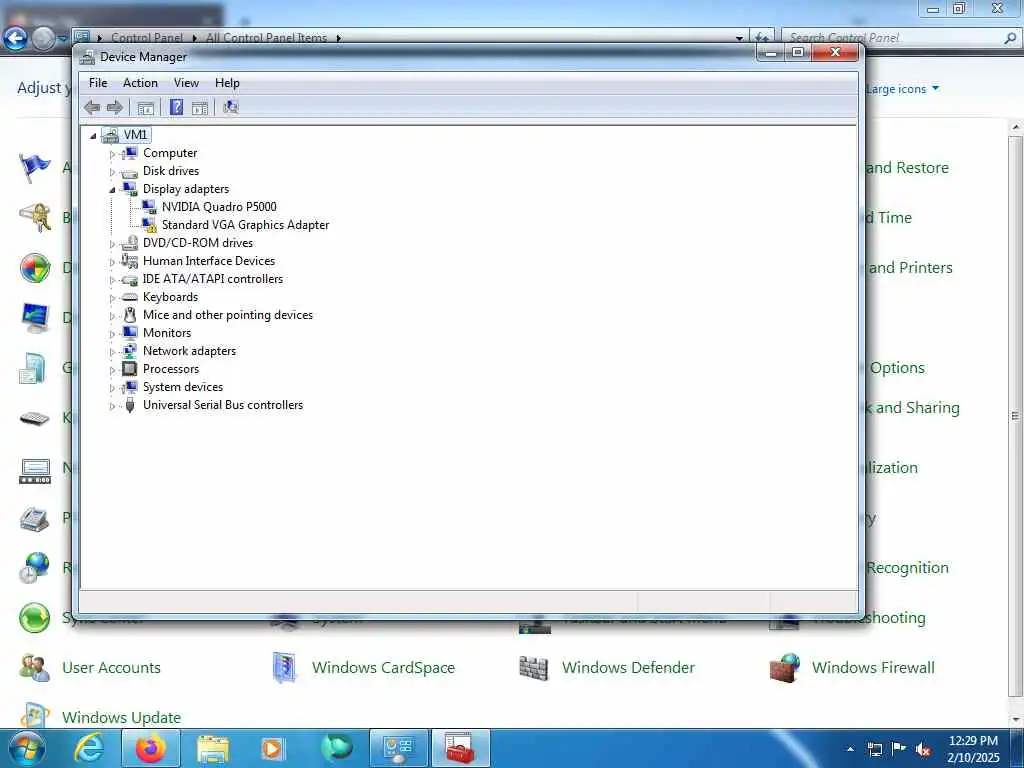Select the VM1 computer root node
This screenshot has width=1024, height=768.
135,135
